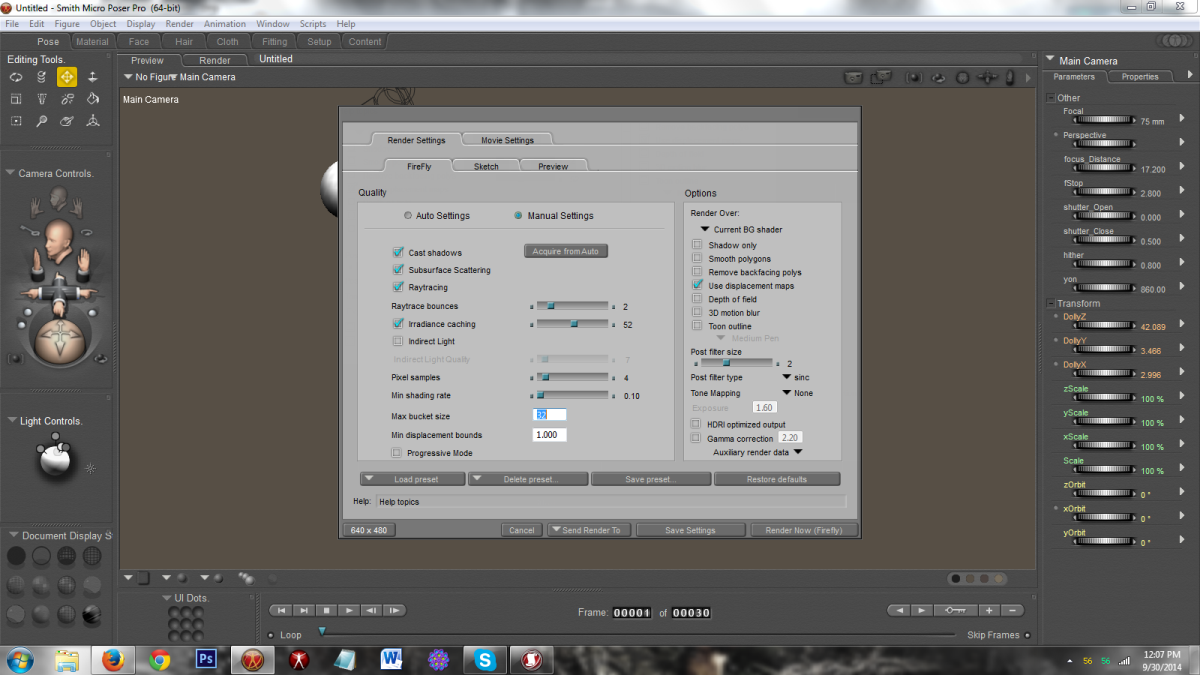
Task: Enable Indirect Light checkbox
Action: 398,341
